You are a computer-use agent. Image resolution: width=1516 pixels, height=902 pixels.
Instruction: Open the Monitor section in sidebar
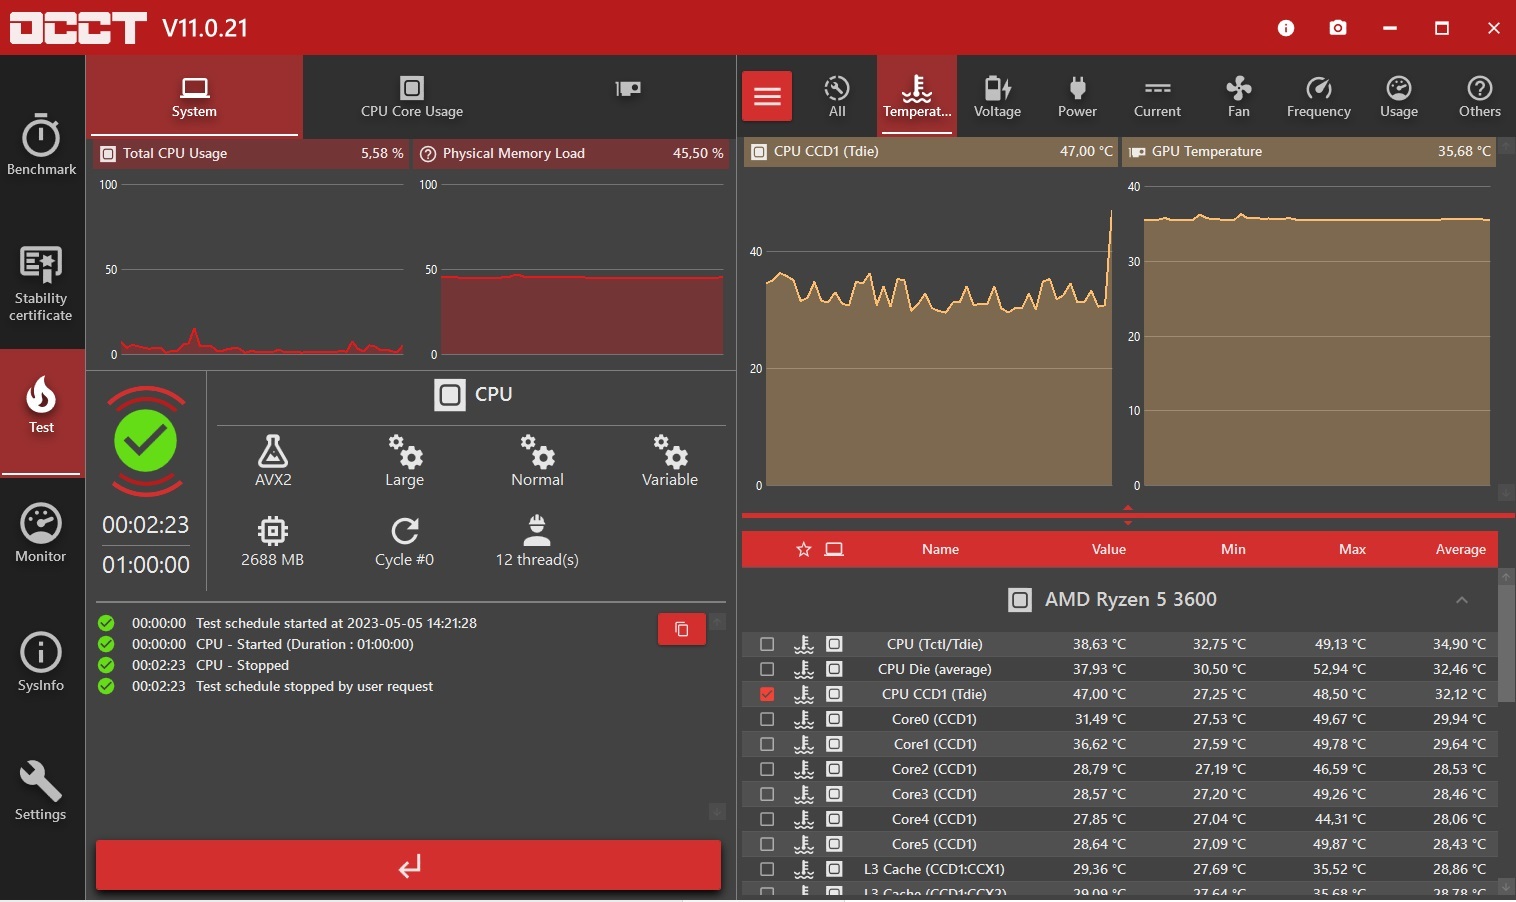(x=41, y=533)
